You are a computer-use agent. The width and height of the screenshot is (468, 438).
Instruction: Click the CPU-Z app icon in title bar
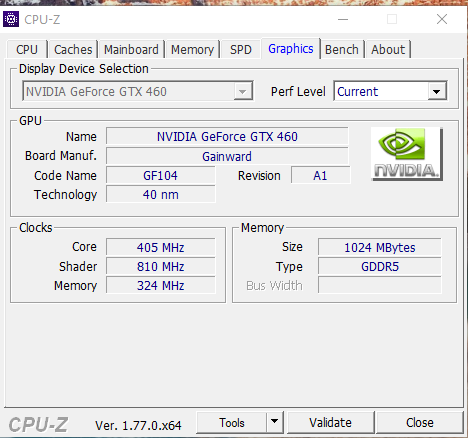(11, 19)
